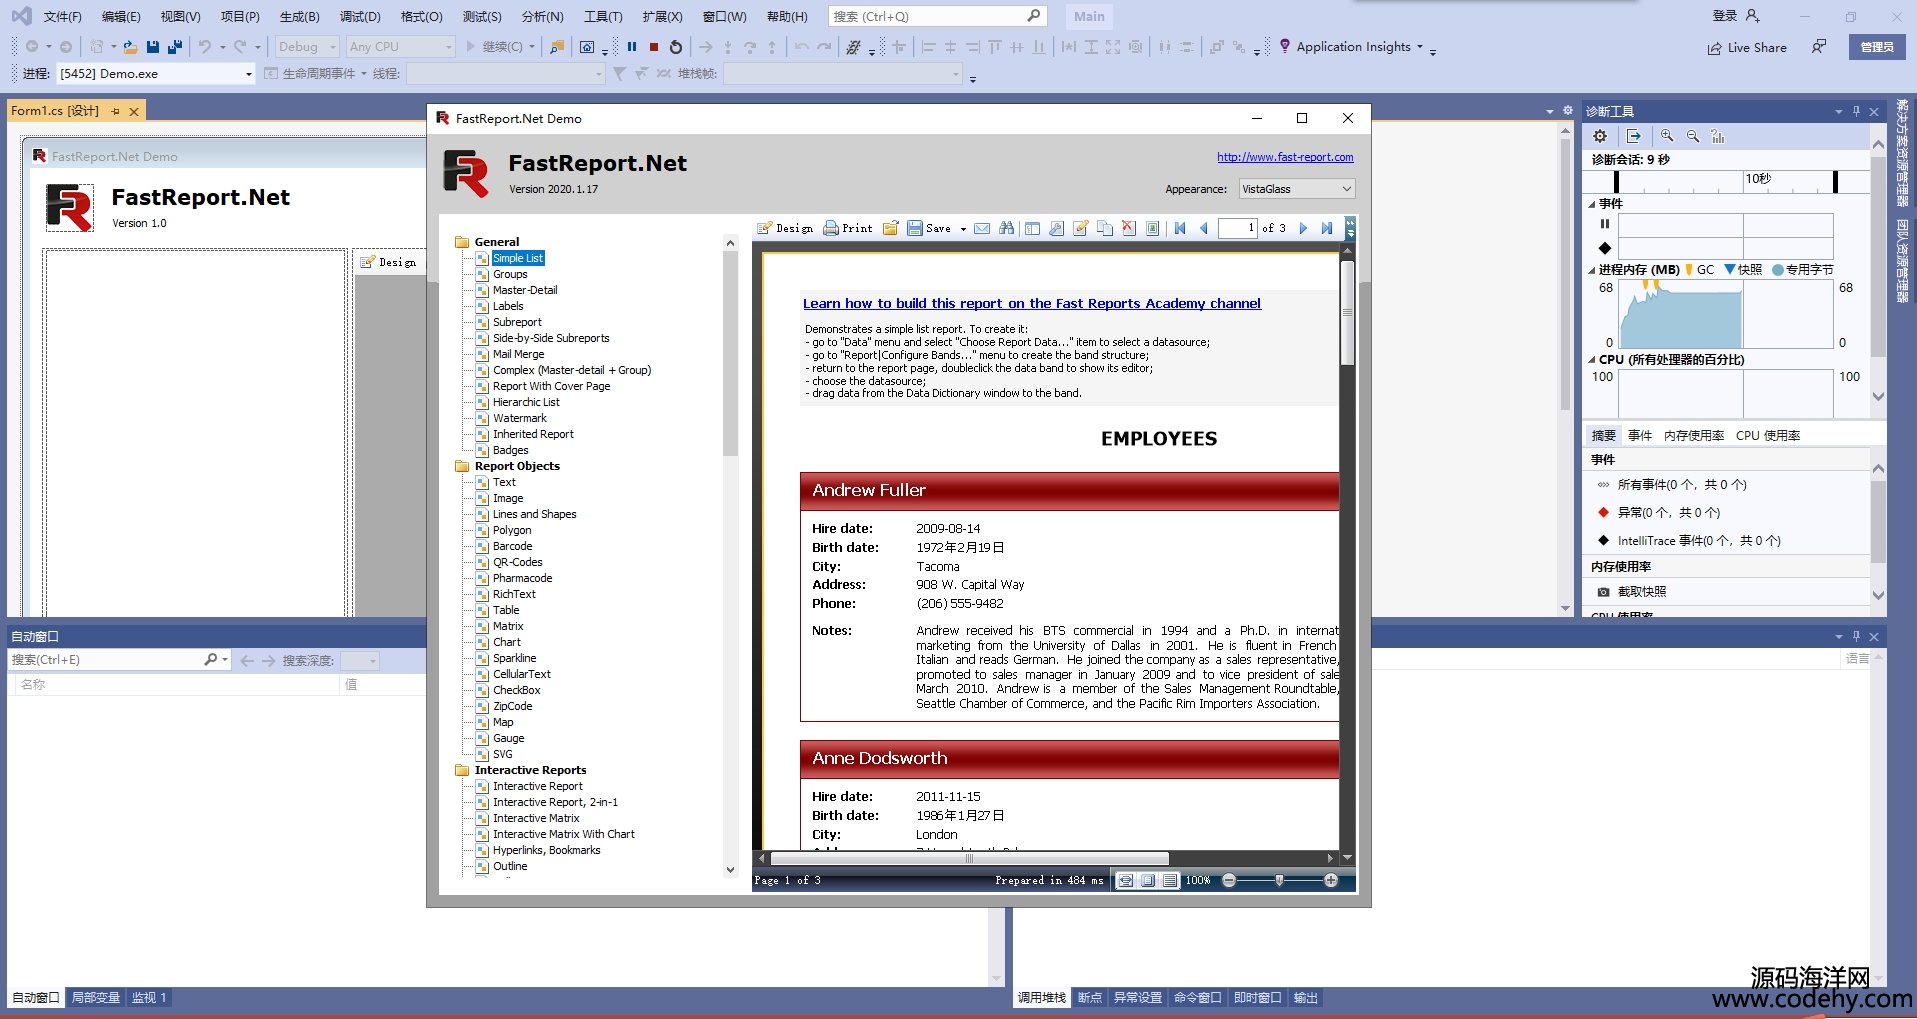Viewport: 1917px width, 1019px height.
Task: Take memory snapshot 截取快照
Action: click(1632, 591)
